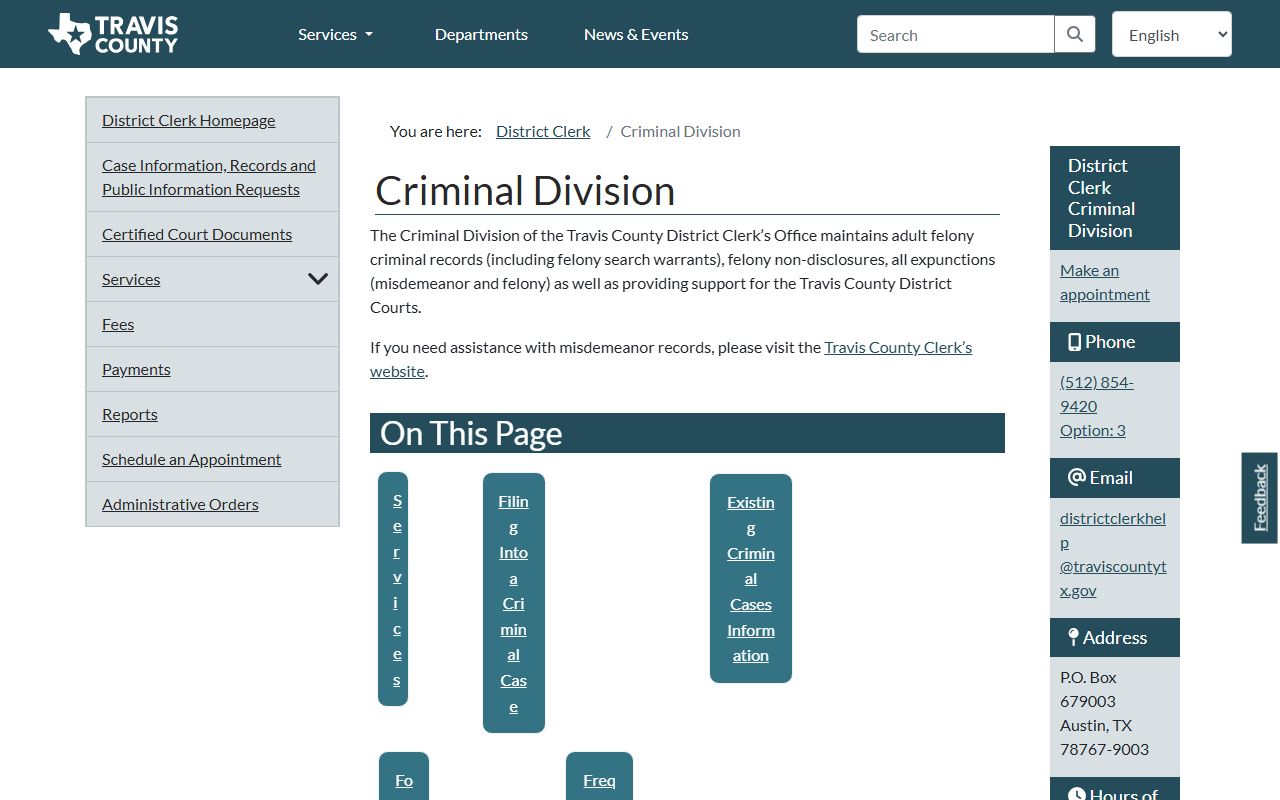This screenshot has height=800, width=1280.
Task: Open District Clerk Homepage link
Action: point(188,120)
